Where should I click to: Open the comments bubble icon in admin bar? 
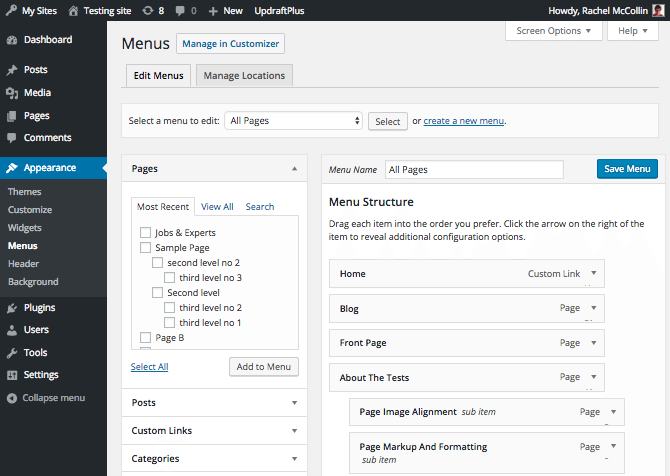point(180,11)
